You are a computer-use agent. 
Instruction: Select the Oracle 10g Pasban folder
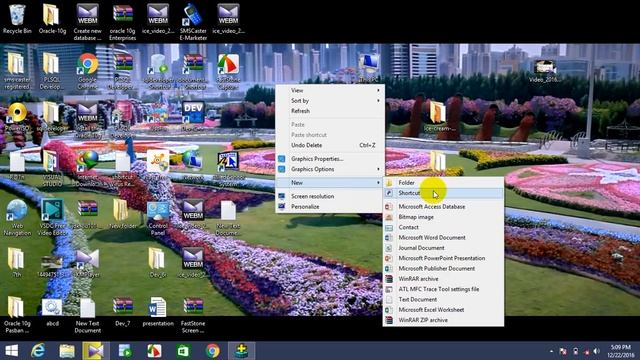click(17, 315)
